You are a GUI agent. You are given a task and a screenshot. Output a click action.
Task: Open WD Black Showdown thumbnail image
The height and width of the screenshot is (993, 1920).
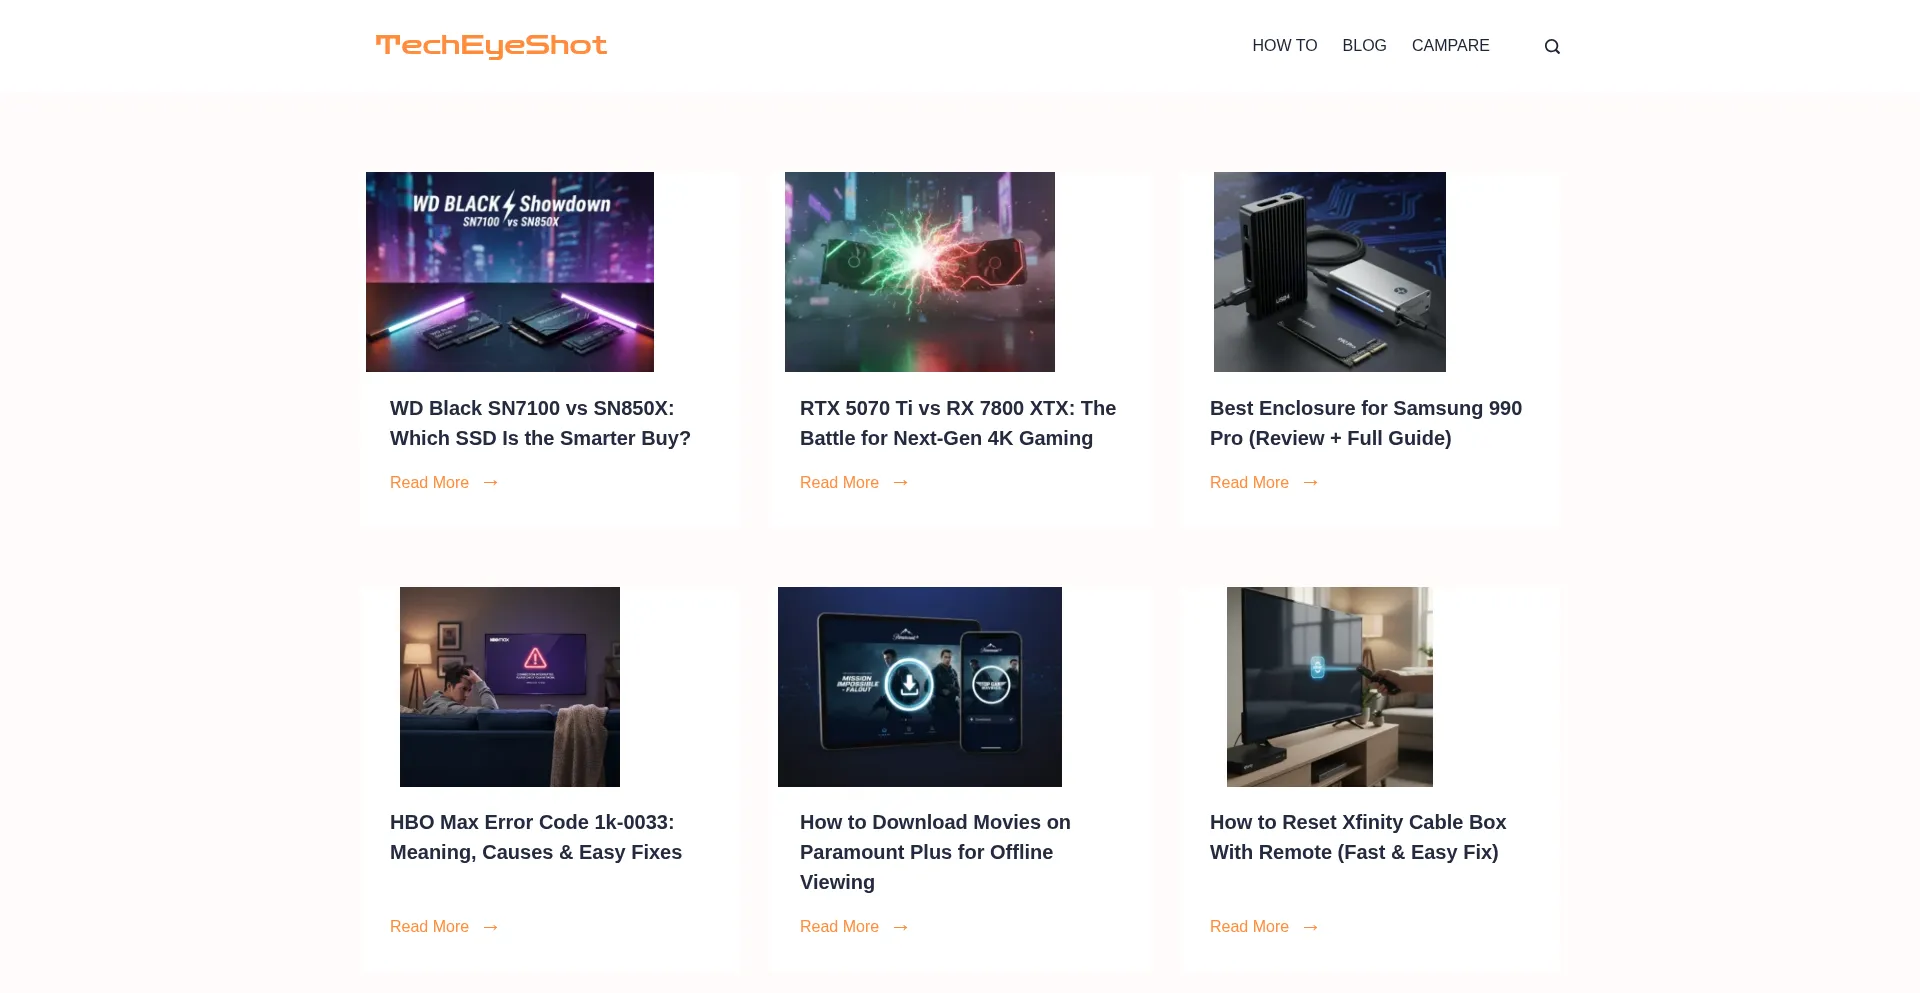point(510,272)
